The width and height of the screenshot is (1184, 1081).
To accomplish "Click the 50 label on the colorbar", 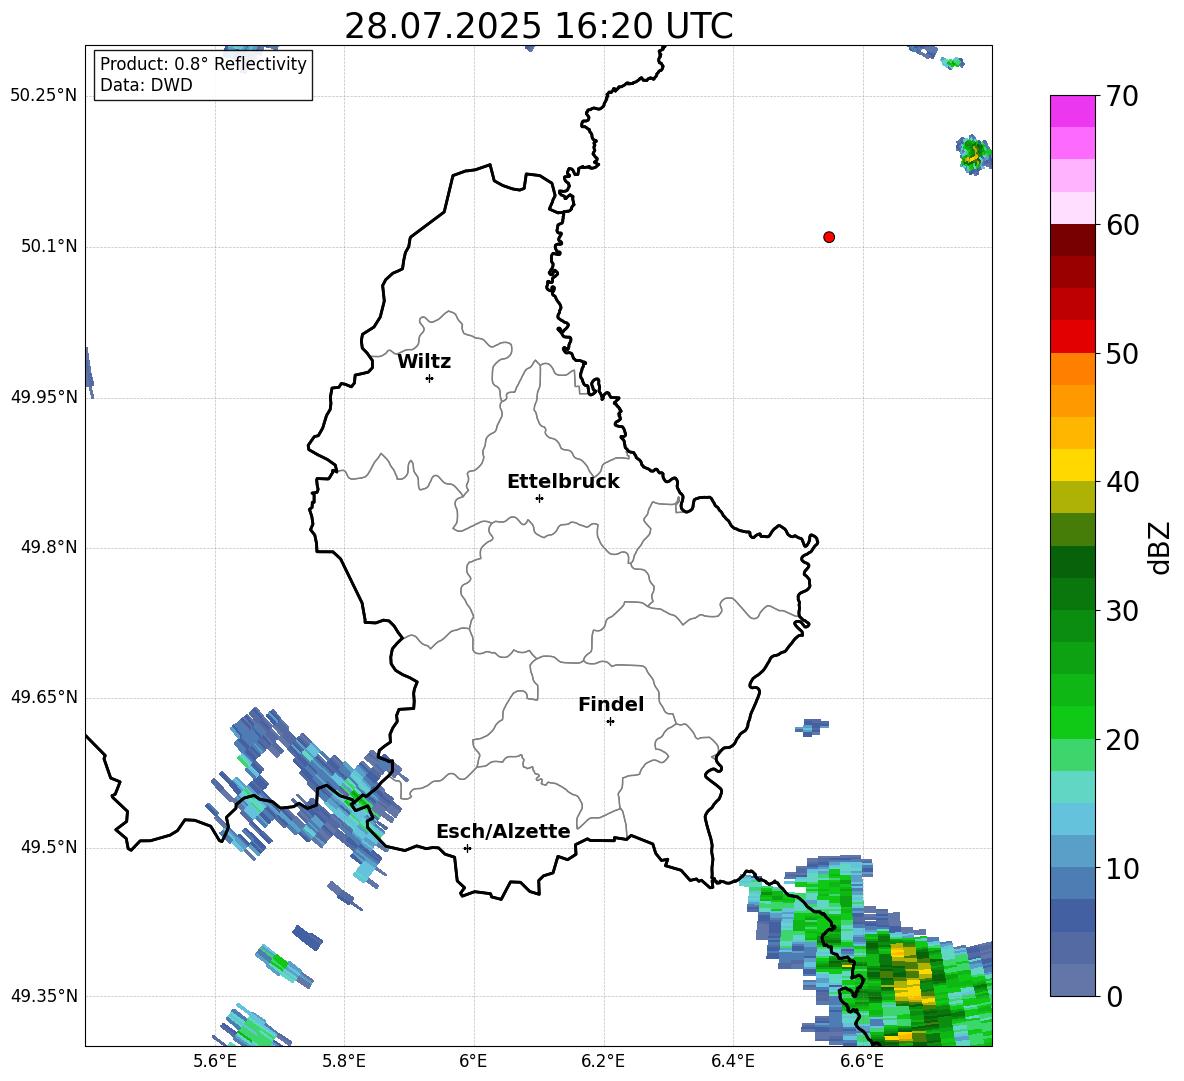I will point(1122,353).
